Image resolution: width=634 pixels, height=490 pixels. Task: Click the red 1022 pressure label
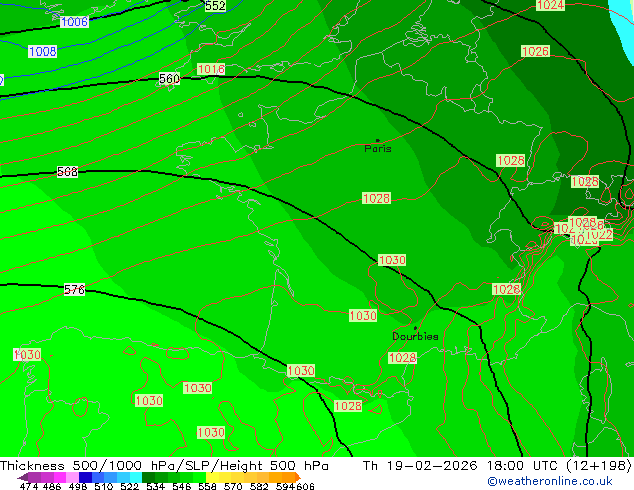[599, 235]
